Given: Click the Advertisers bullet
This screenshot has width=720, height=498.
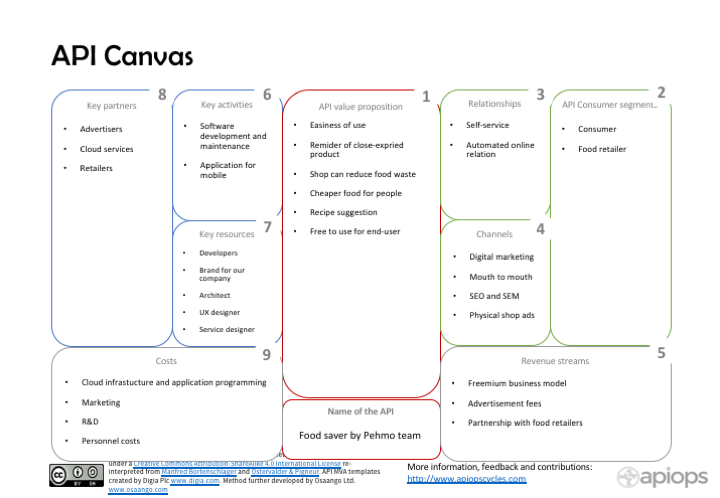Looking at the screenshot, I should coord(101,129).
